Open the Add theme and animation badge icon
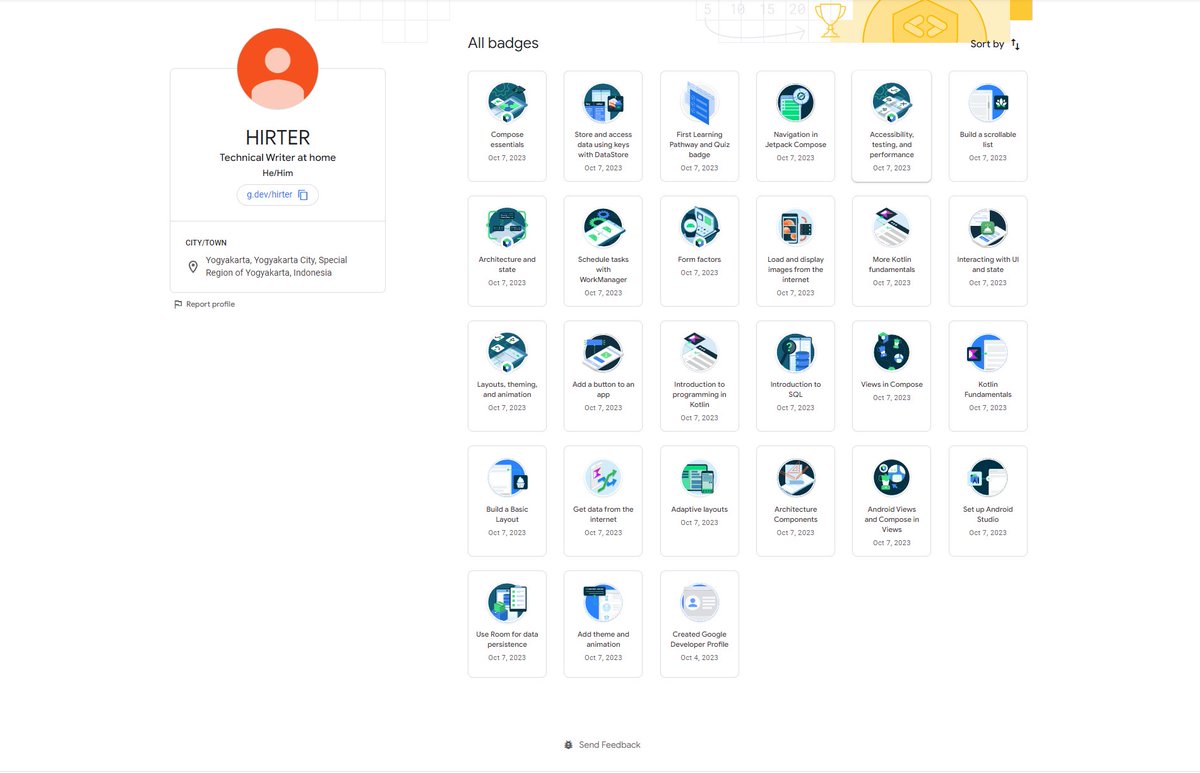 (603, 603)
